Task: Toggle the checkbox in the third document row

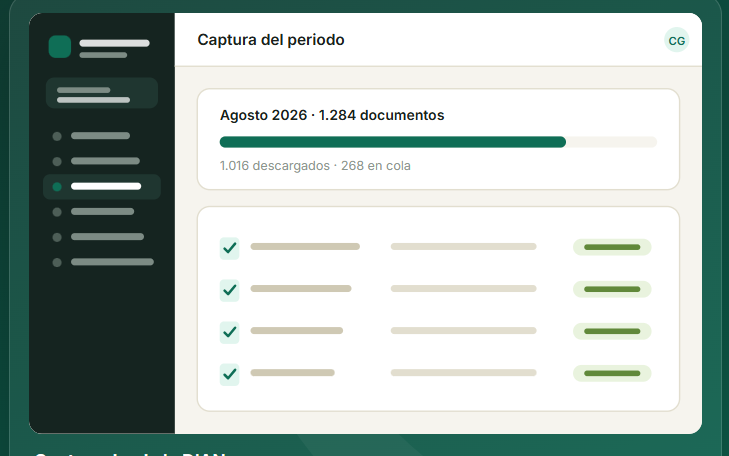Action: click(x=230, y=332)
